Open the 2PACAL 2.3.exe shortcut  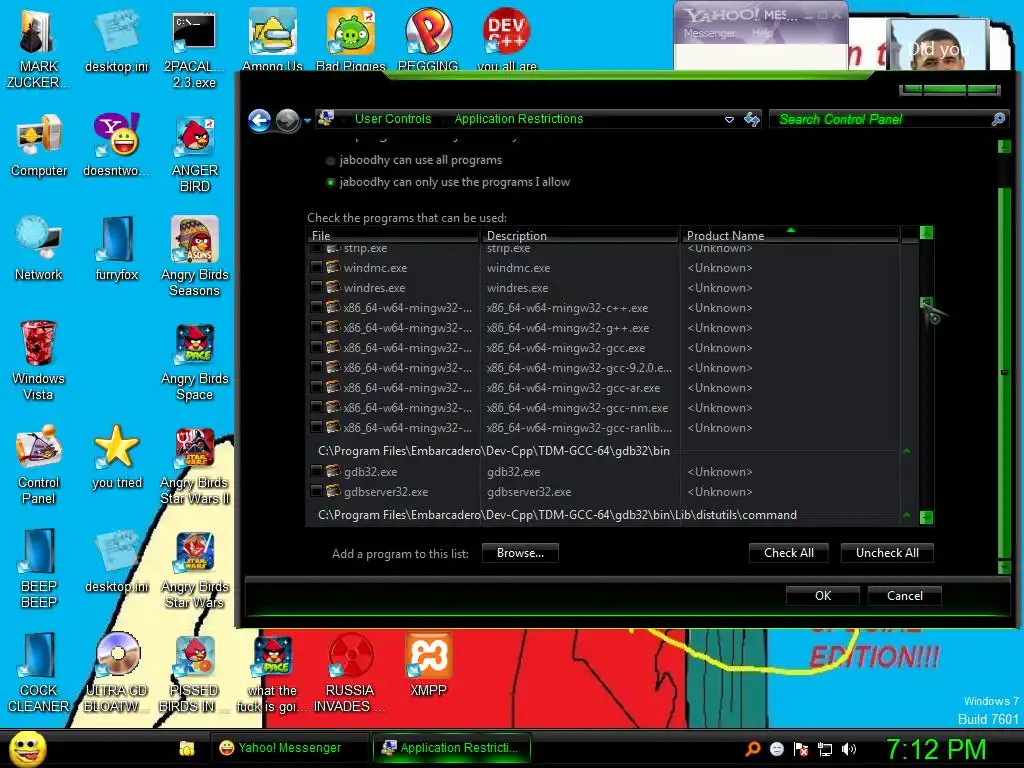(x=194, y=49)
